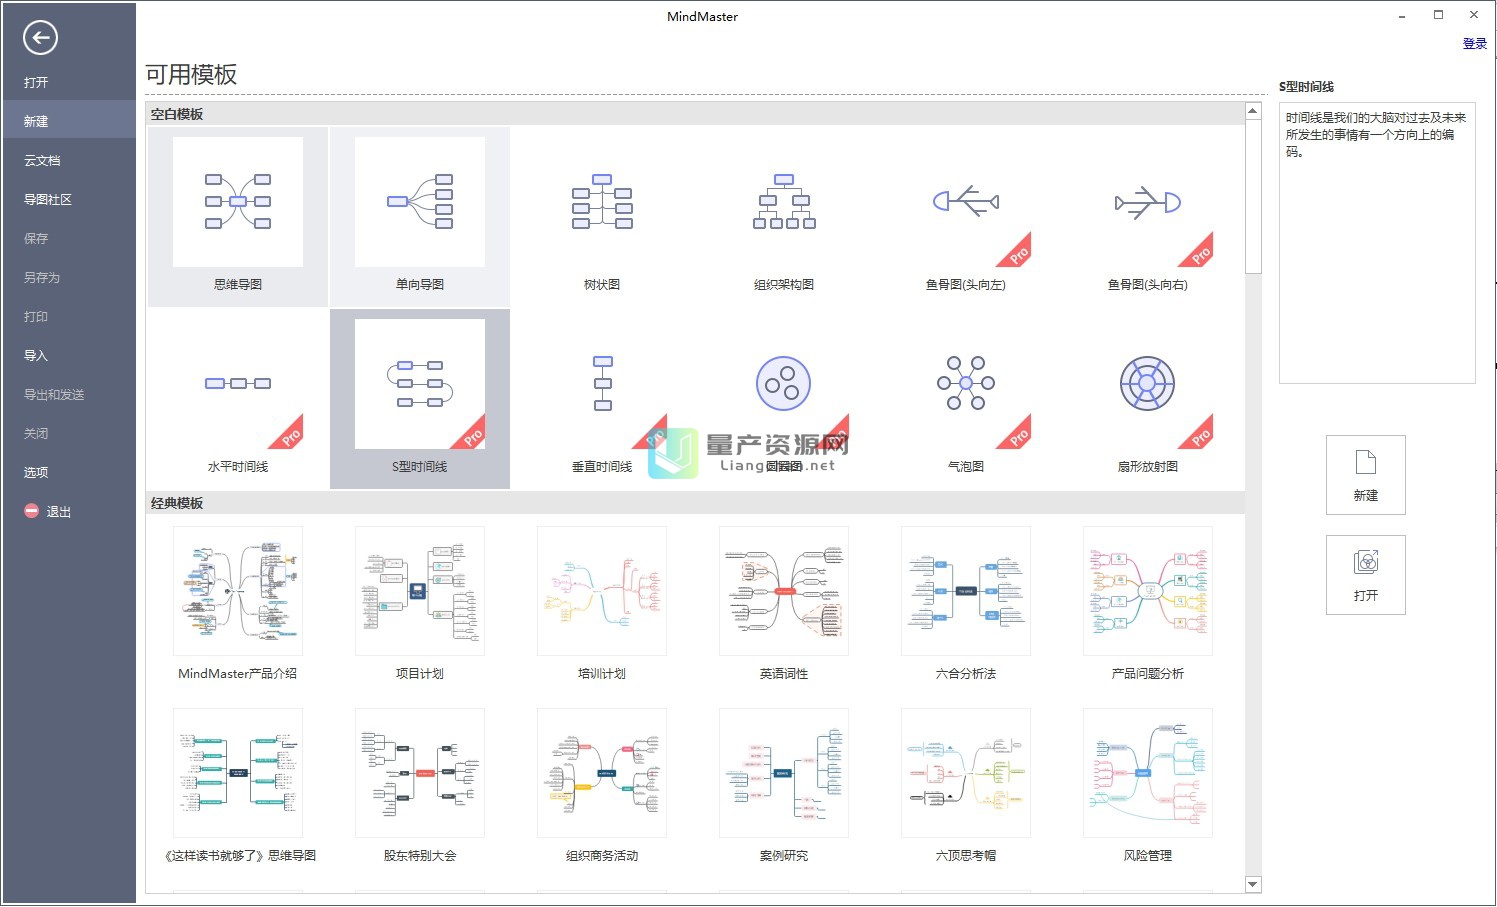Screen dimensions: 1497x907
Task: Click the 打开 button in right panel
Action: 1365,575
